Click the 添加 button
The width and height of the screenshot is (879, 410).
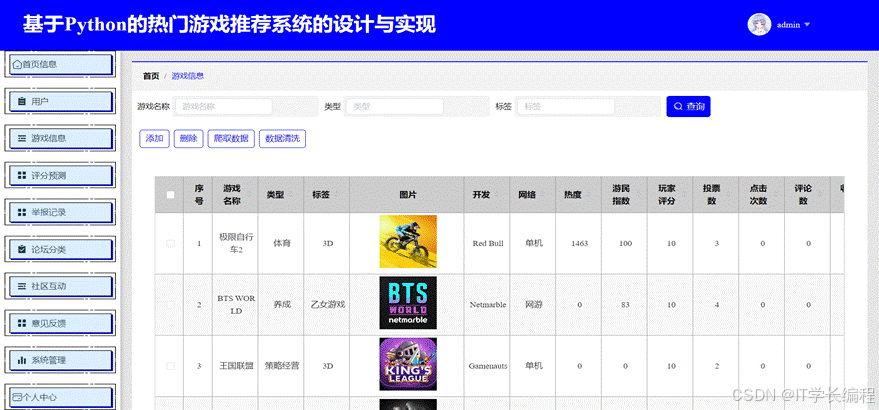(x=154, y=139)
